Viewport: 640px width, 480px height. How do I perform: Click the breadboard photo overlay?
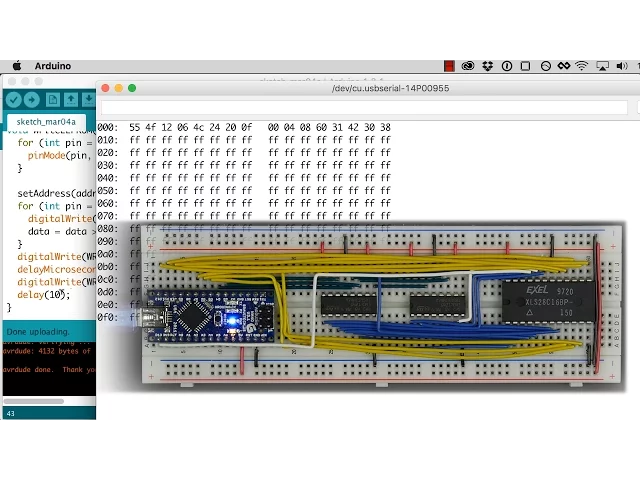point(382,306)
